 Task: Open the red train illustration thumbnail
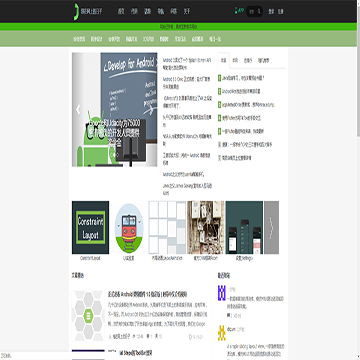129,227
